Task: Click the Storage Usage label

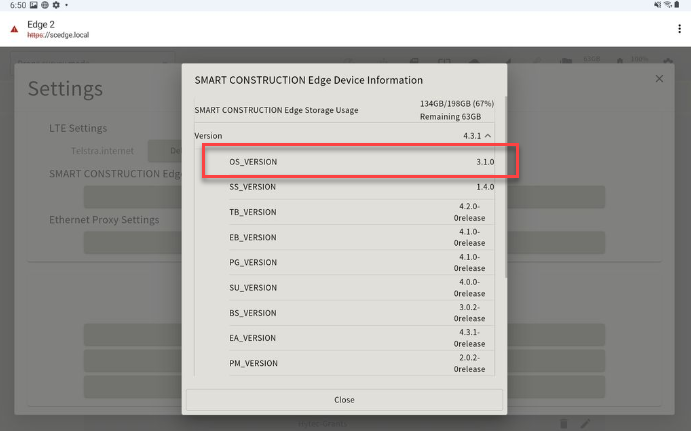Action: click(x=276, y=110)
